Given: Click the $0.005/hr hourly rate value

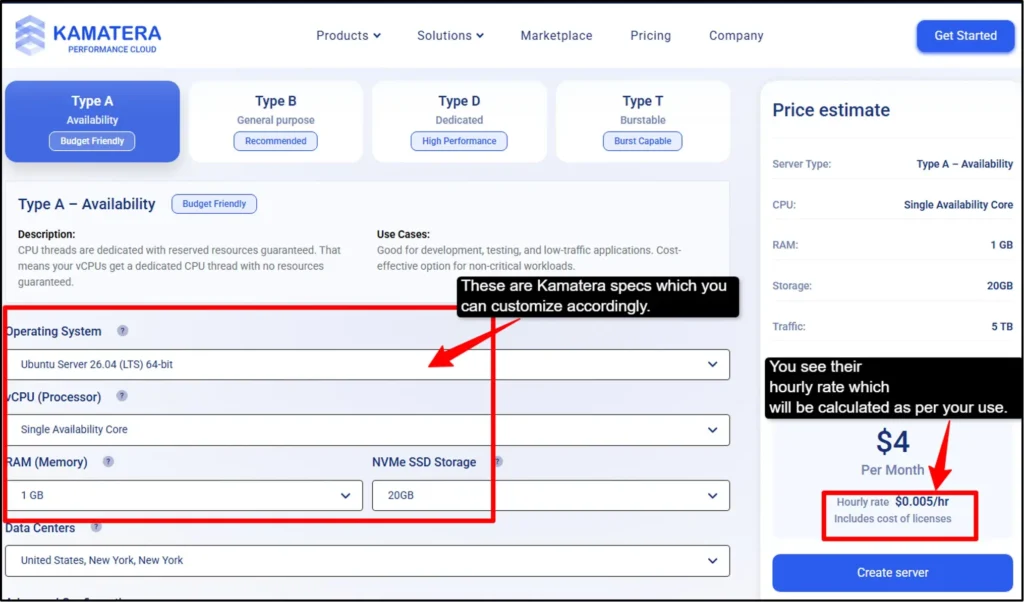Looking at the screenshot, I should [922, 501].
